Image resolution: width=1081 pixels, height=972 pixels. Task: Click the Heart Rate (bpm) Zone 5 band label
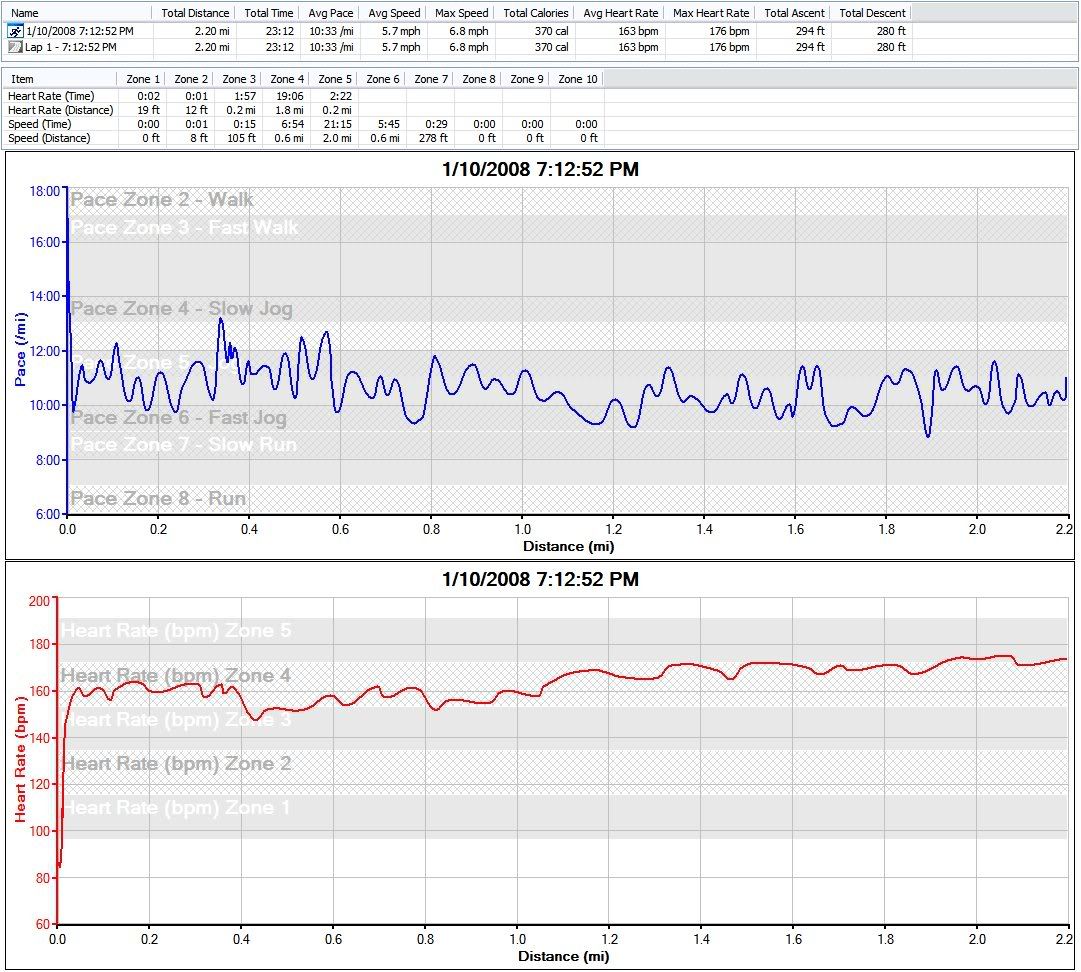click(176, 631)
